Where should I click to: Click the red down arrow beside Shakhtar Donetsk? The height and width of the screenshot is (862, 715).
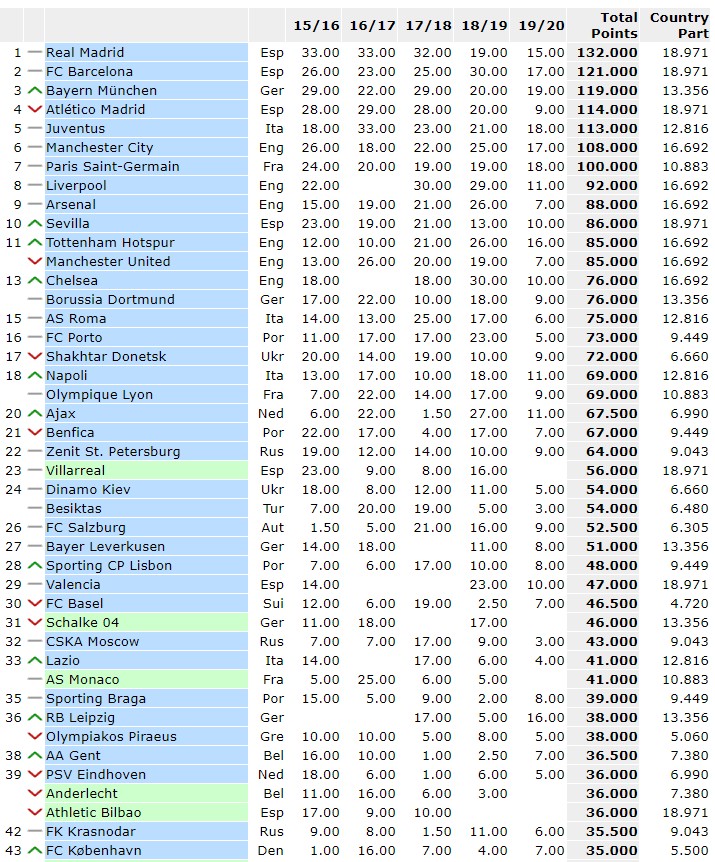click(35, 357)
